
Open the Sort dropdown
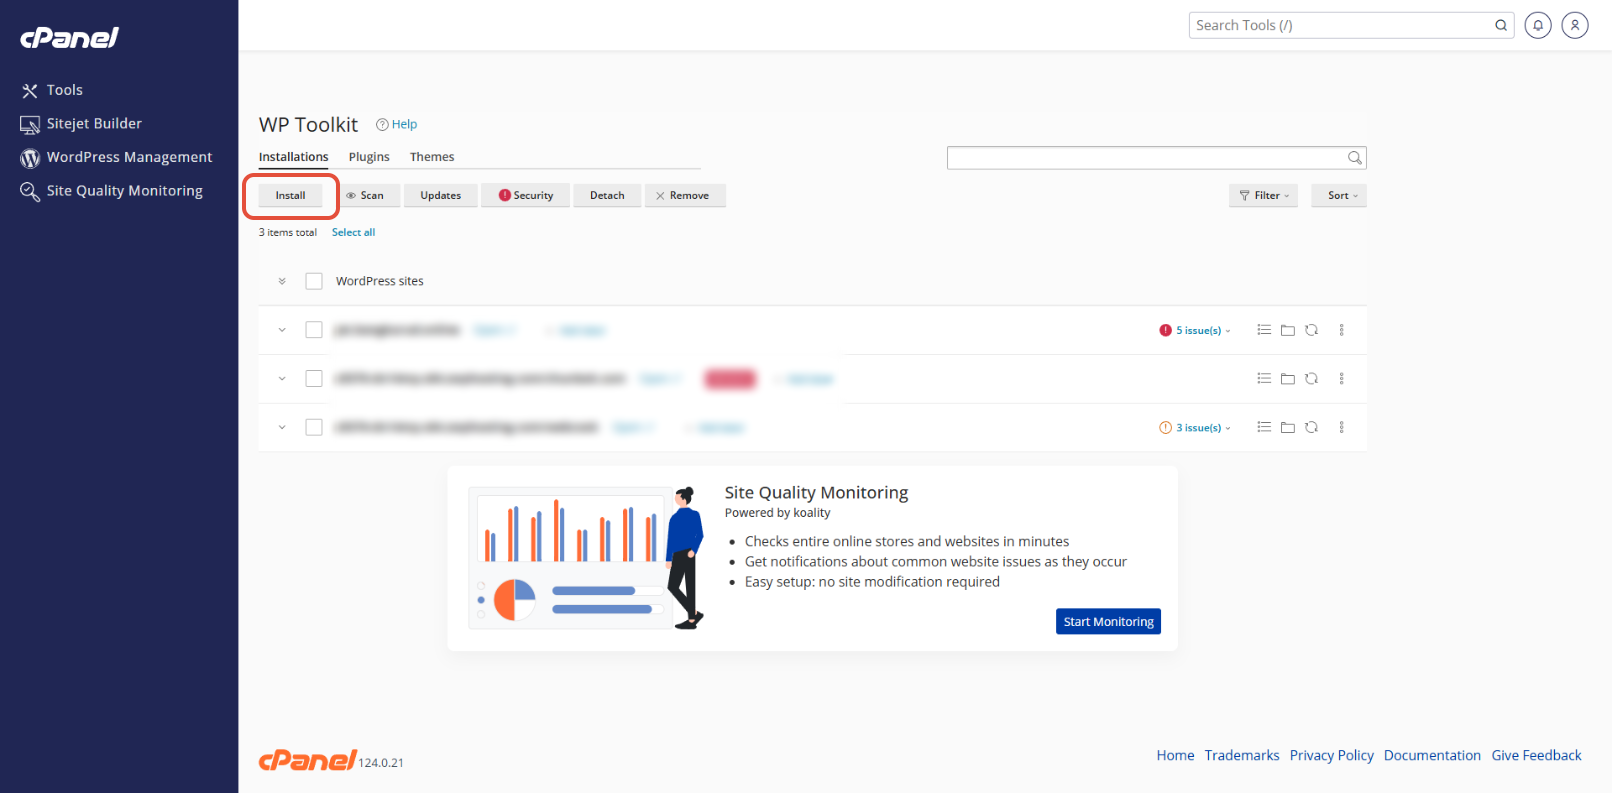point(1339,196)
